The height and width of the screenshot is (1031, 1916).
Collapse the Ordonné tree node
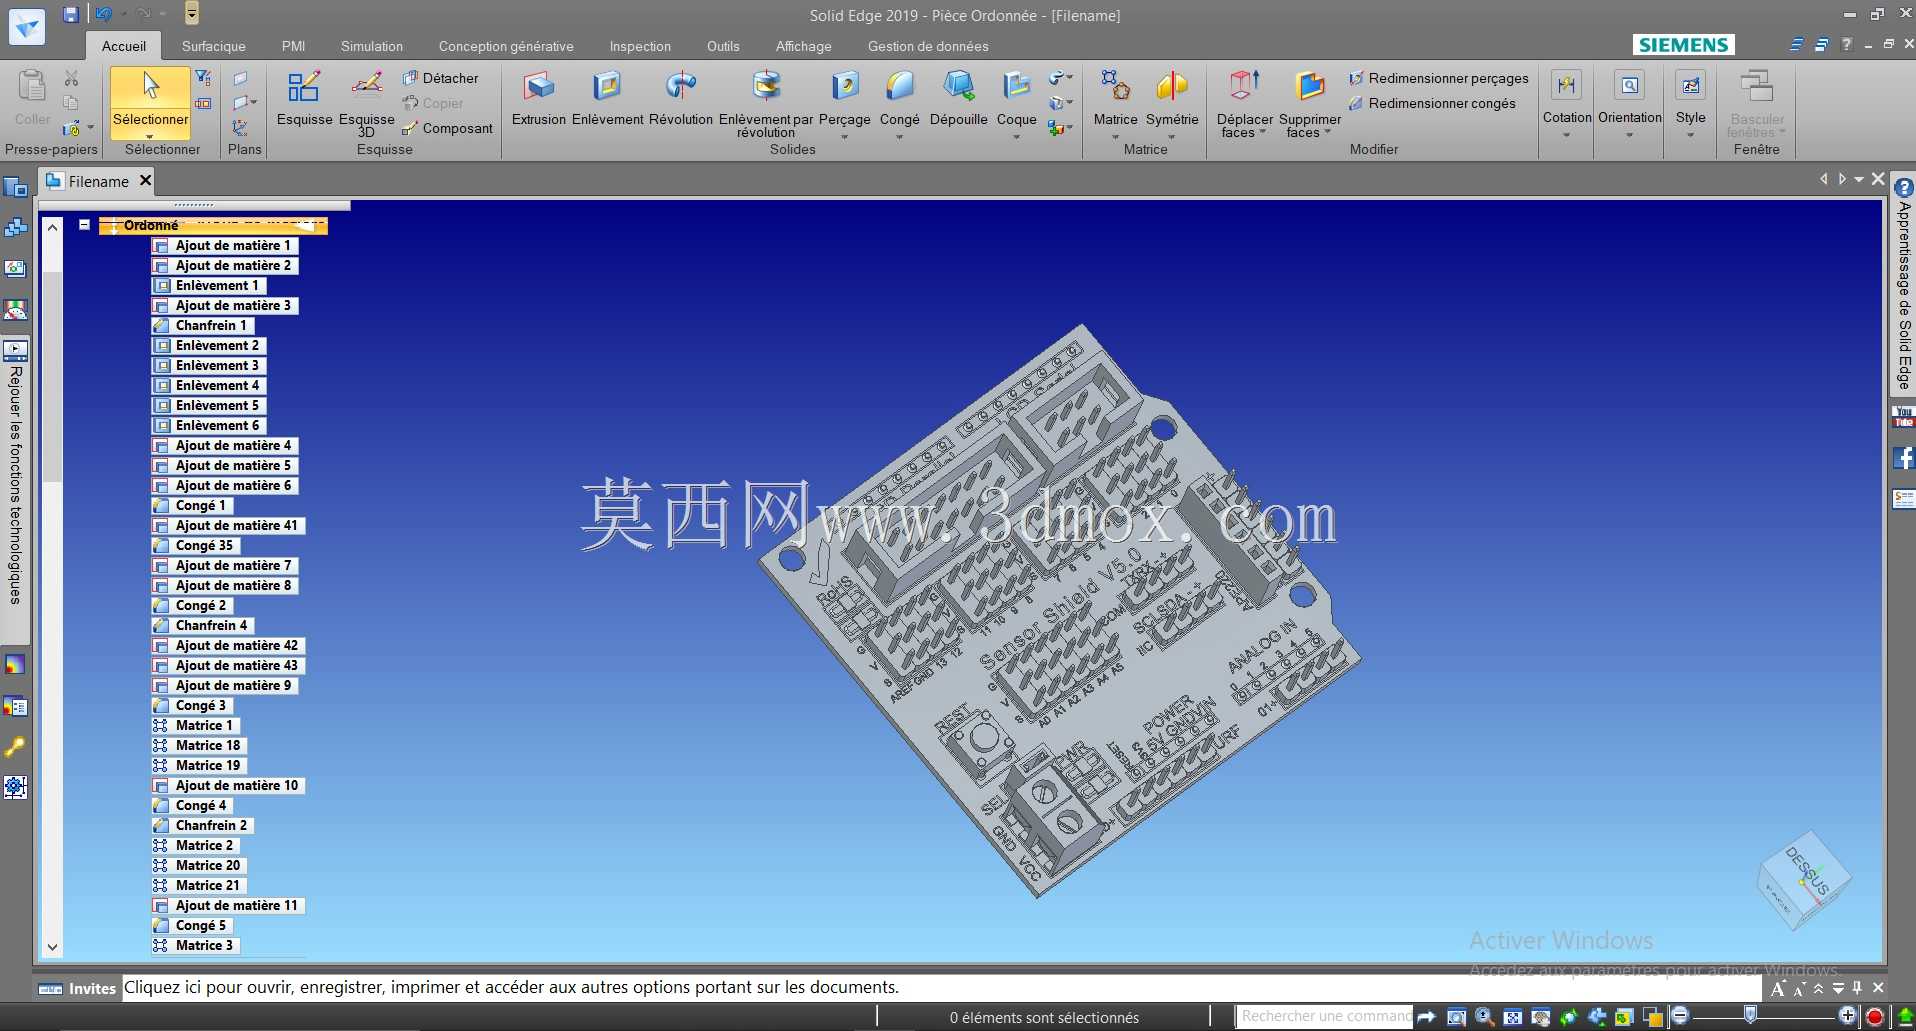point(85,225)
